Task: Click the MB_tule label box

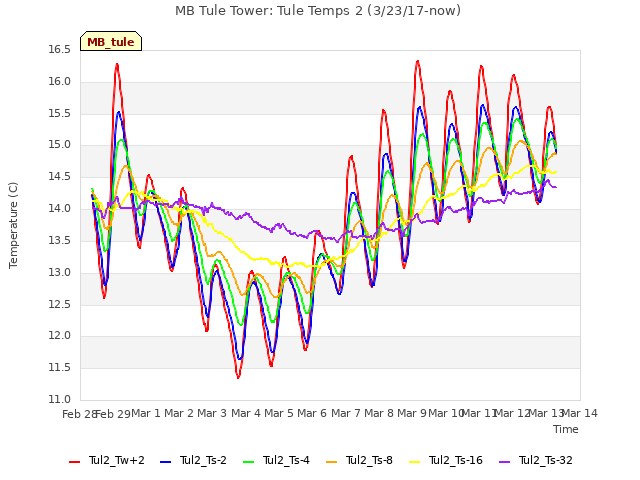Action: click(111, 41)
